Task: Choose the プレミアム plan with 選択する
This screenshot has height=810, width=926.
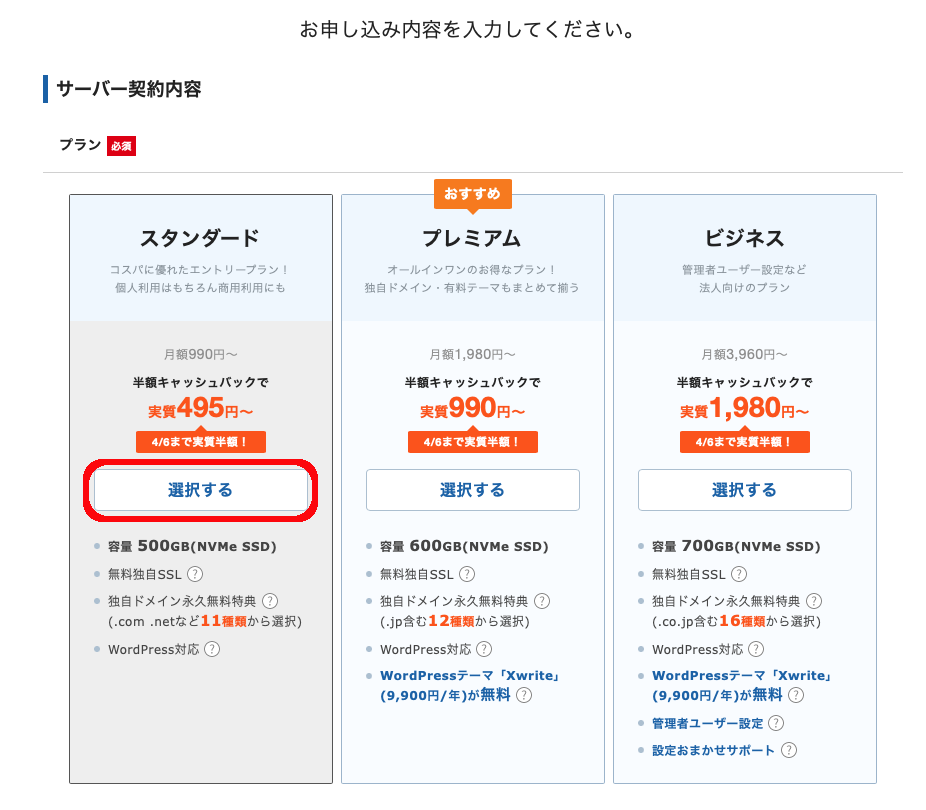Action: pos(472,490)
